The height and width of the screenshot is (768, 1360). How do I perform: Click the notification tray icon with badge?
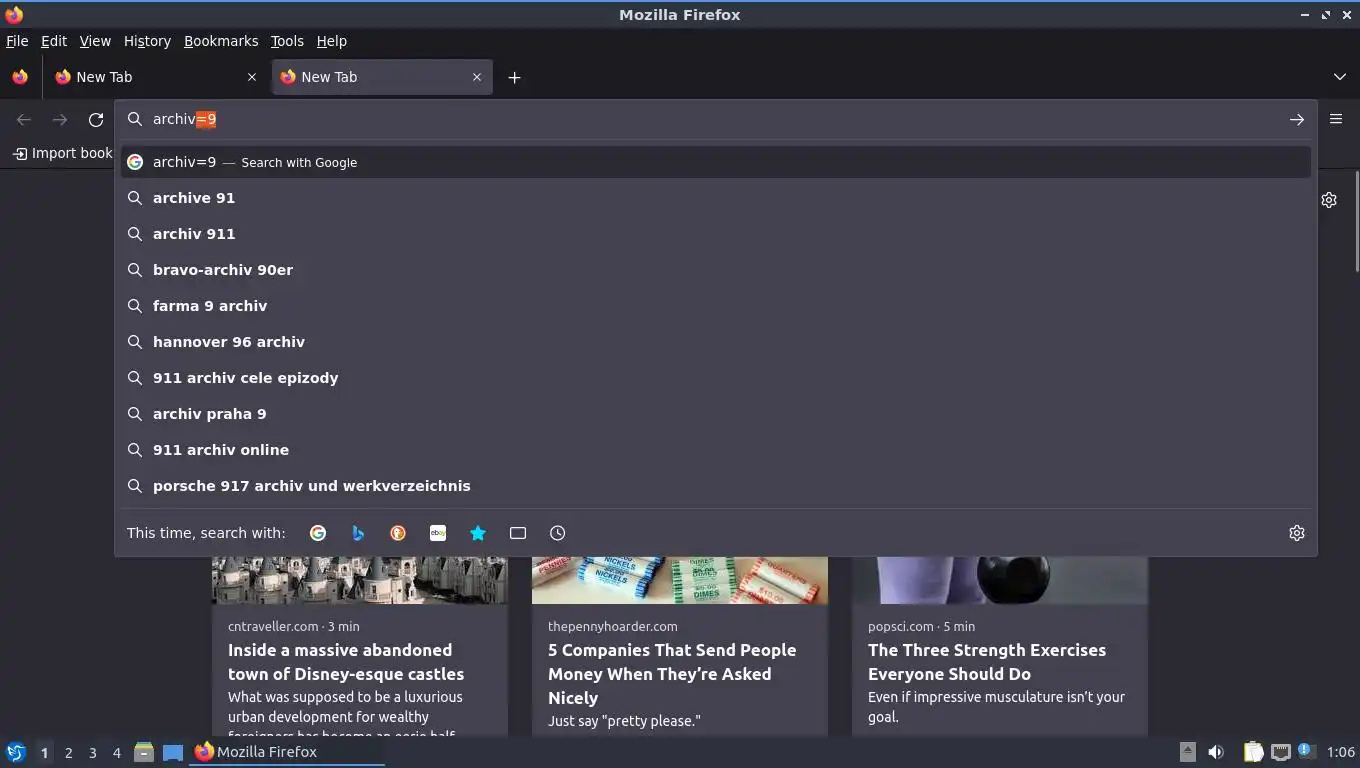(x=1306, y=751)
